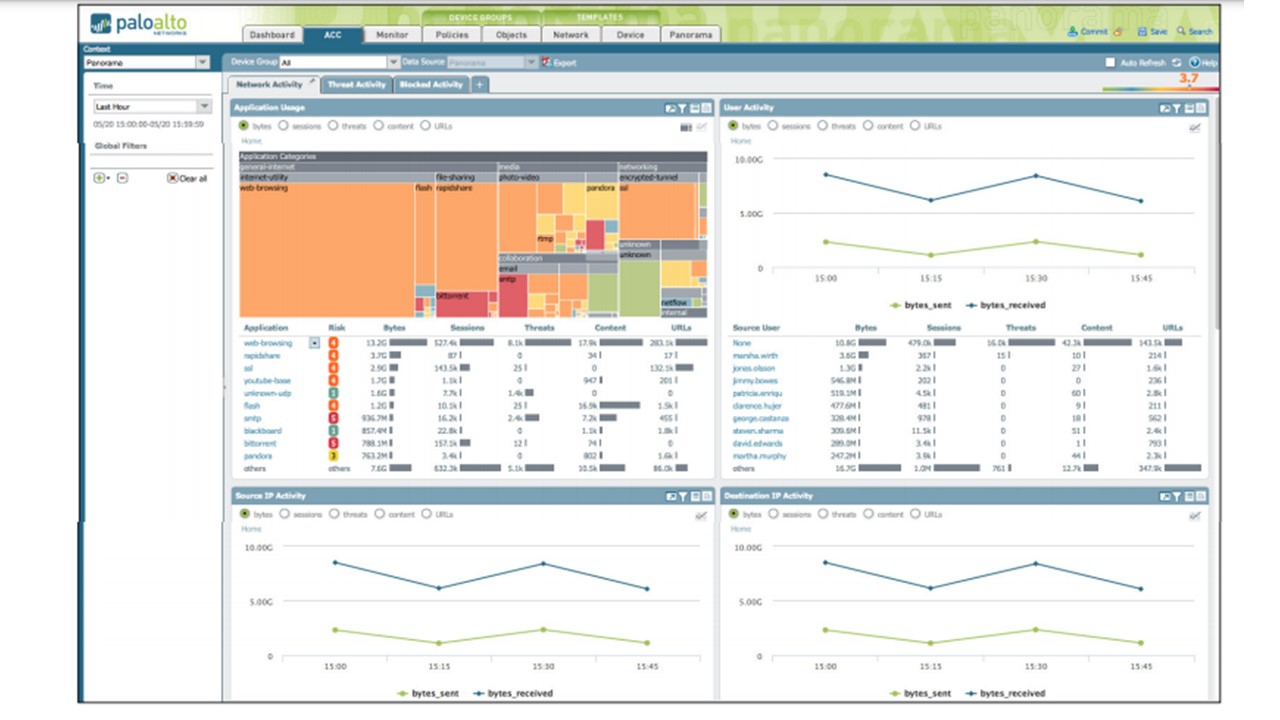Click the line graph icon in User Activity
This screenshot has width=1280, height=720.
pos(1195,127)
